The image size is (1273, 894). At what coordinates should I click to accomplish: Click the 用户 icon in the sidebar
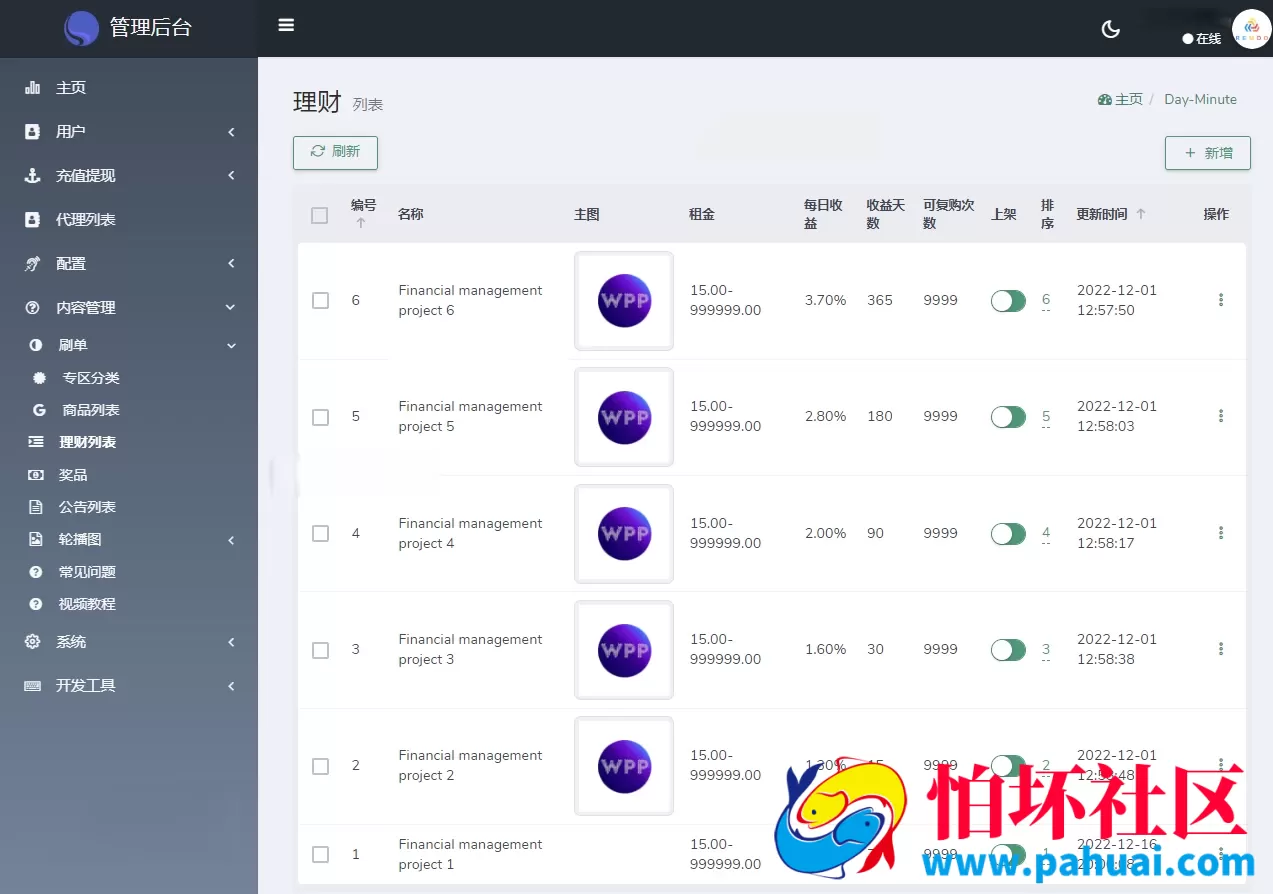click(32, 132)
